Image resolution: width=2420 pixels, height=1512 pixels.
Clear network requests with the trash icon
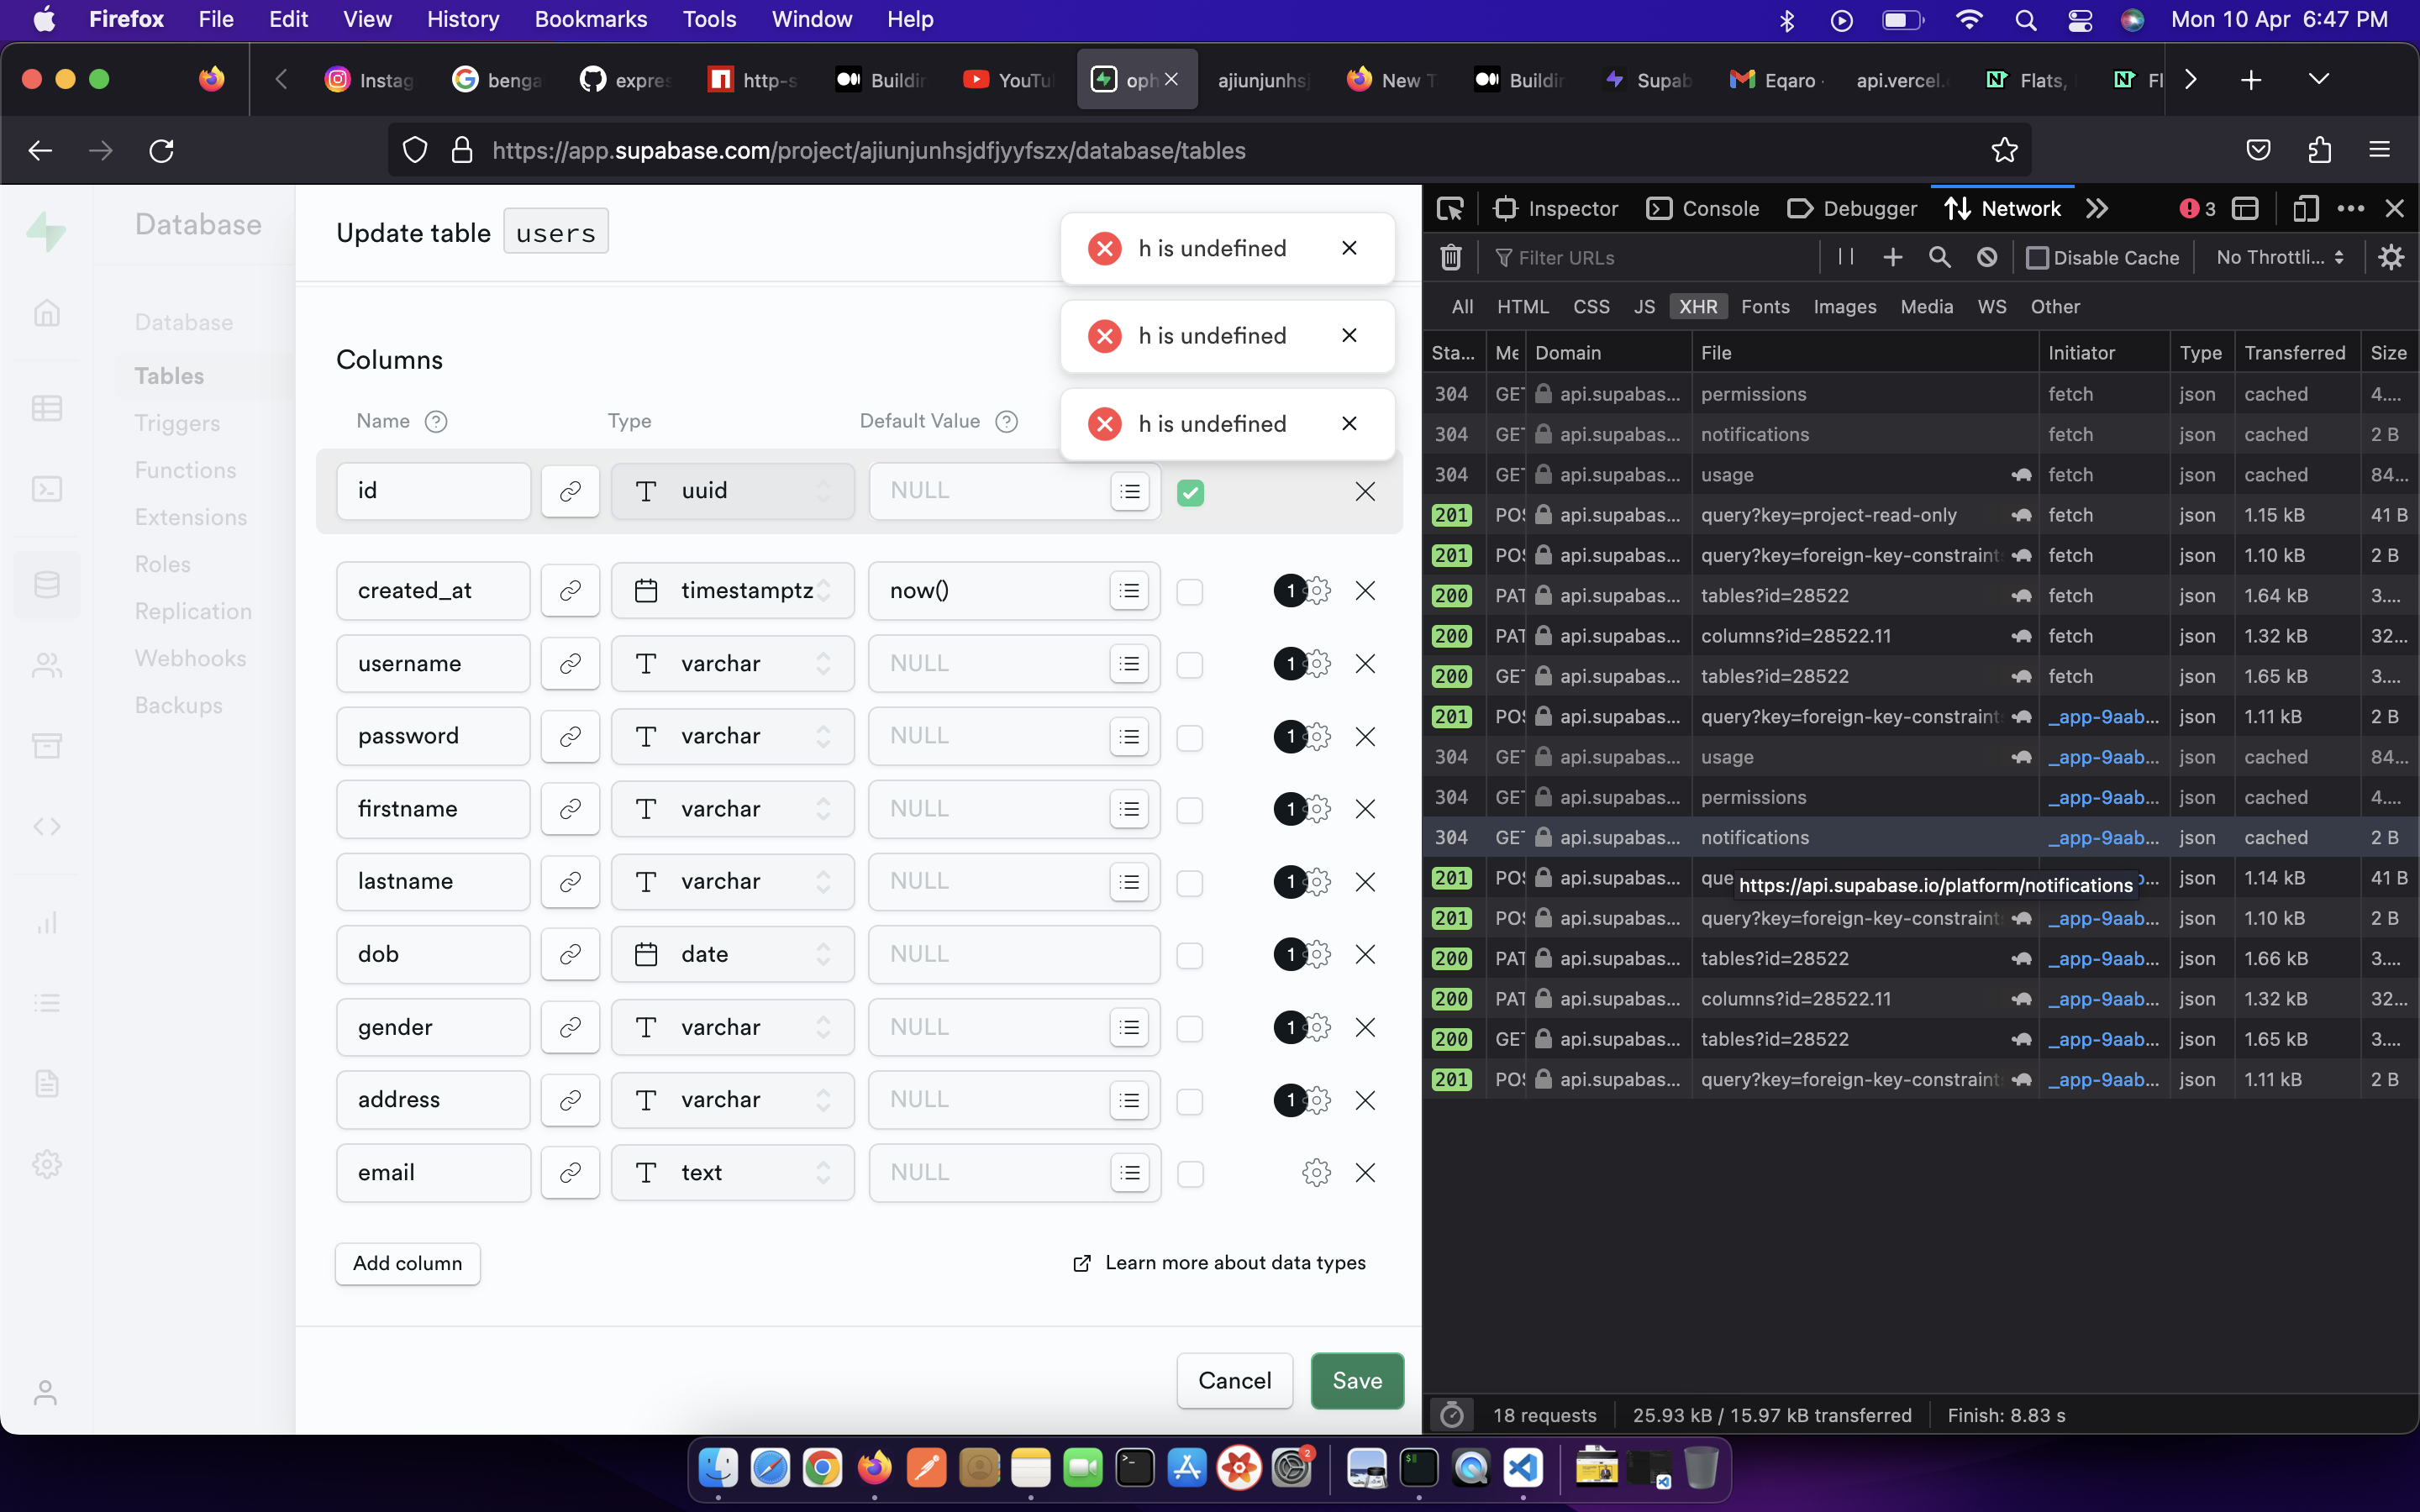[x=1450, y=257]
